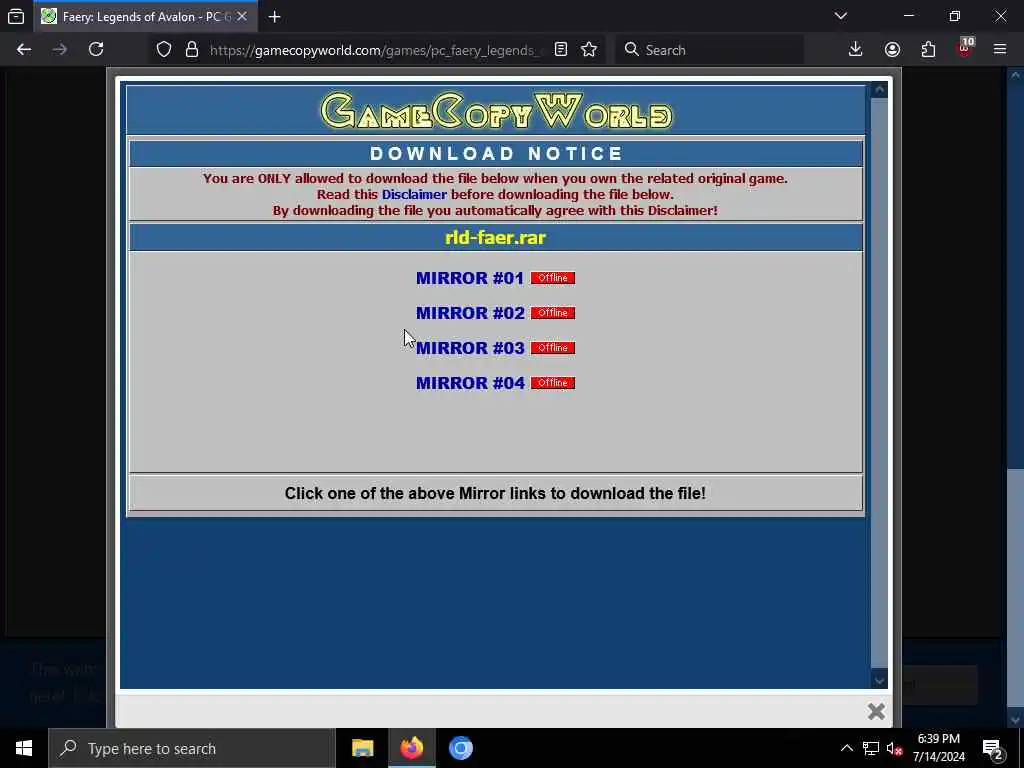
Task: Click the Offline badge next to MIRROR #04
Action: [x=552, y=383]
